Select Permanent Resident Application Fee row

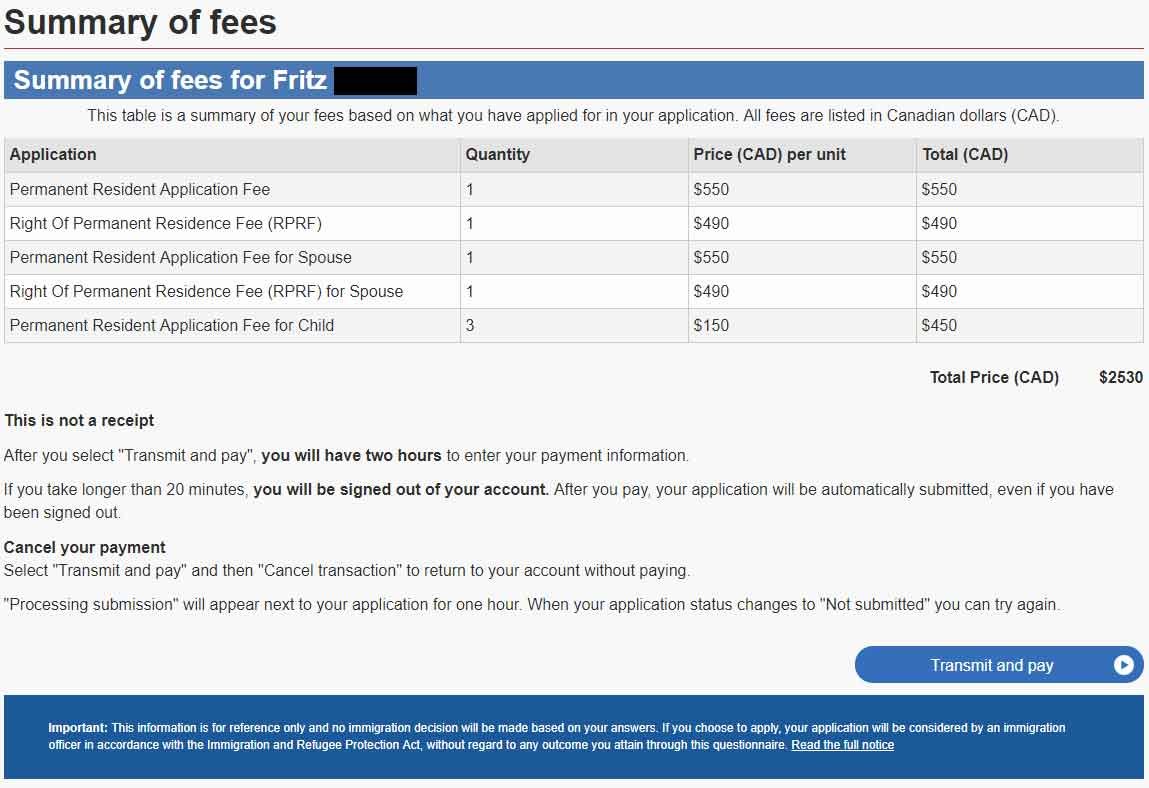click(x=574, y=189)
